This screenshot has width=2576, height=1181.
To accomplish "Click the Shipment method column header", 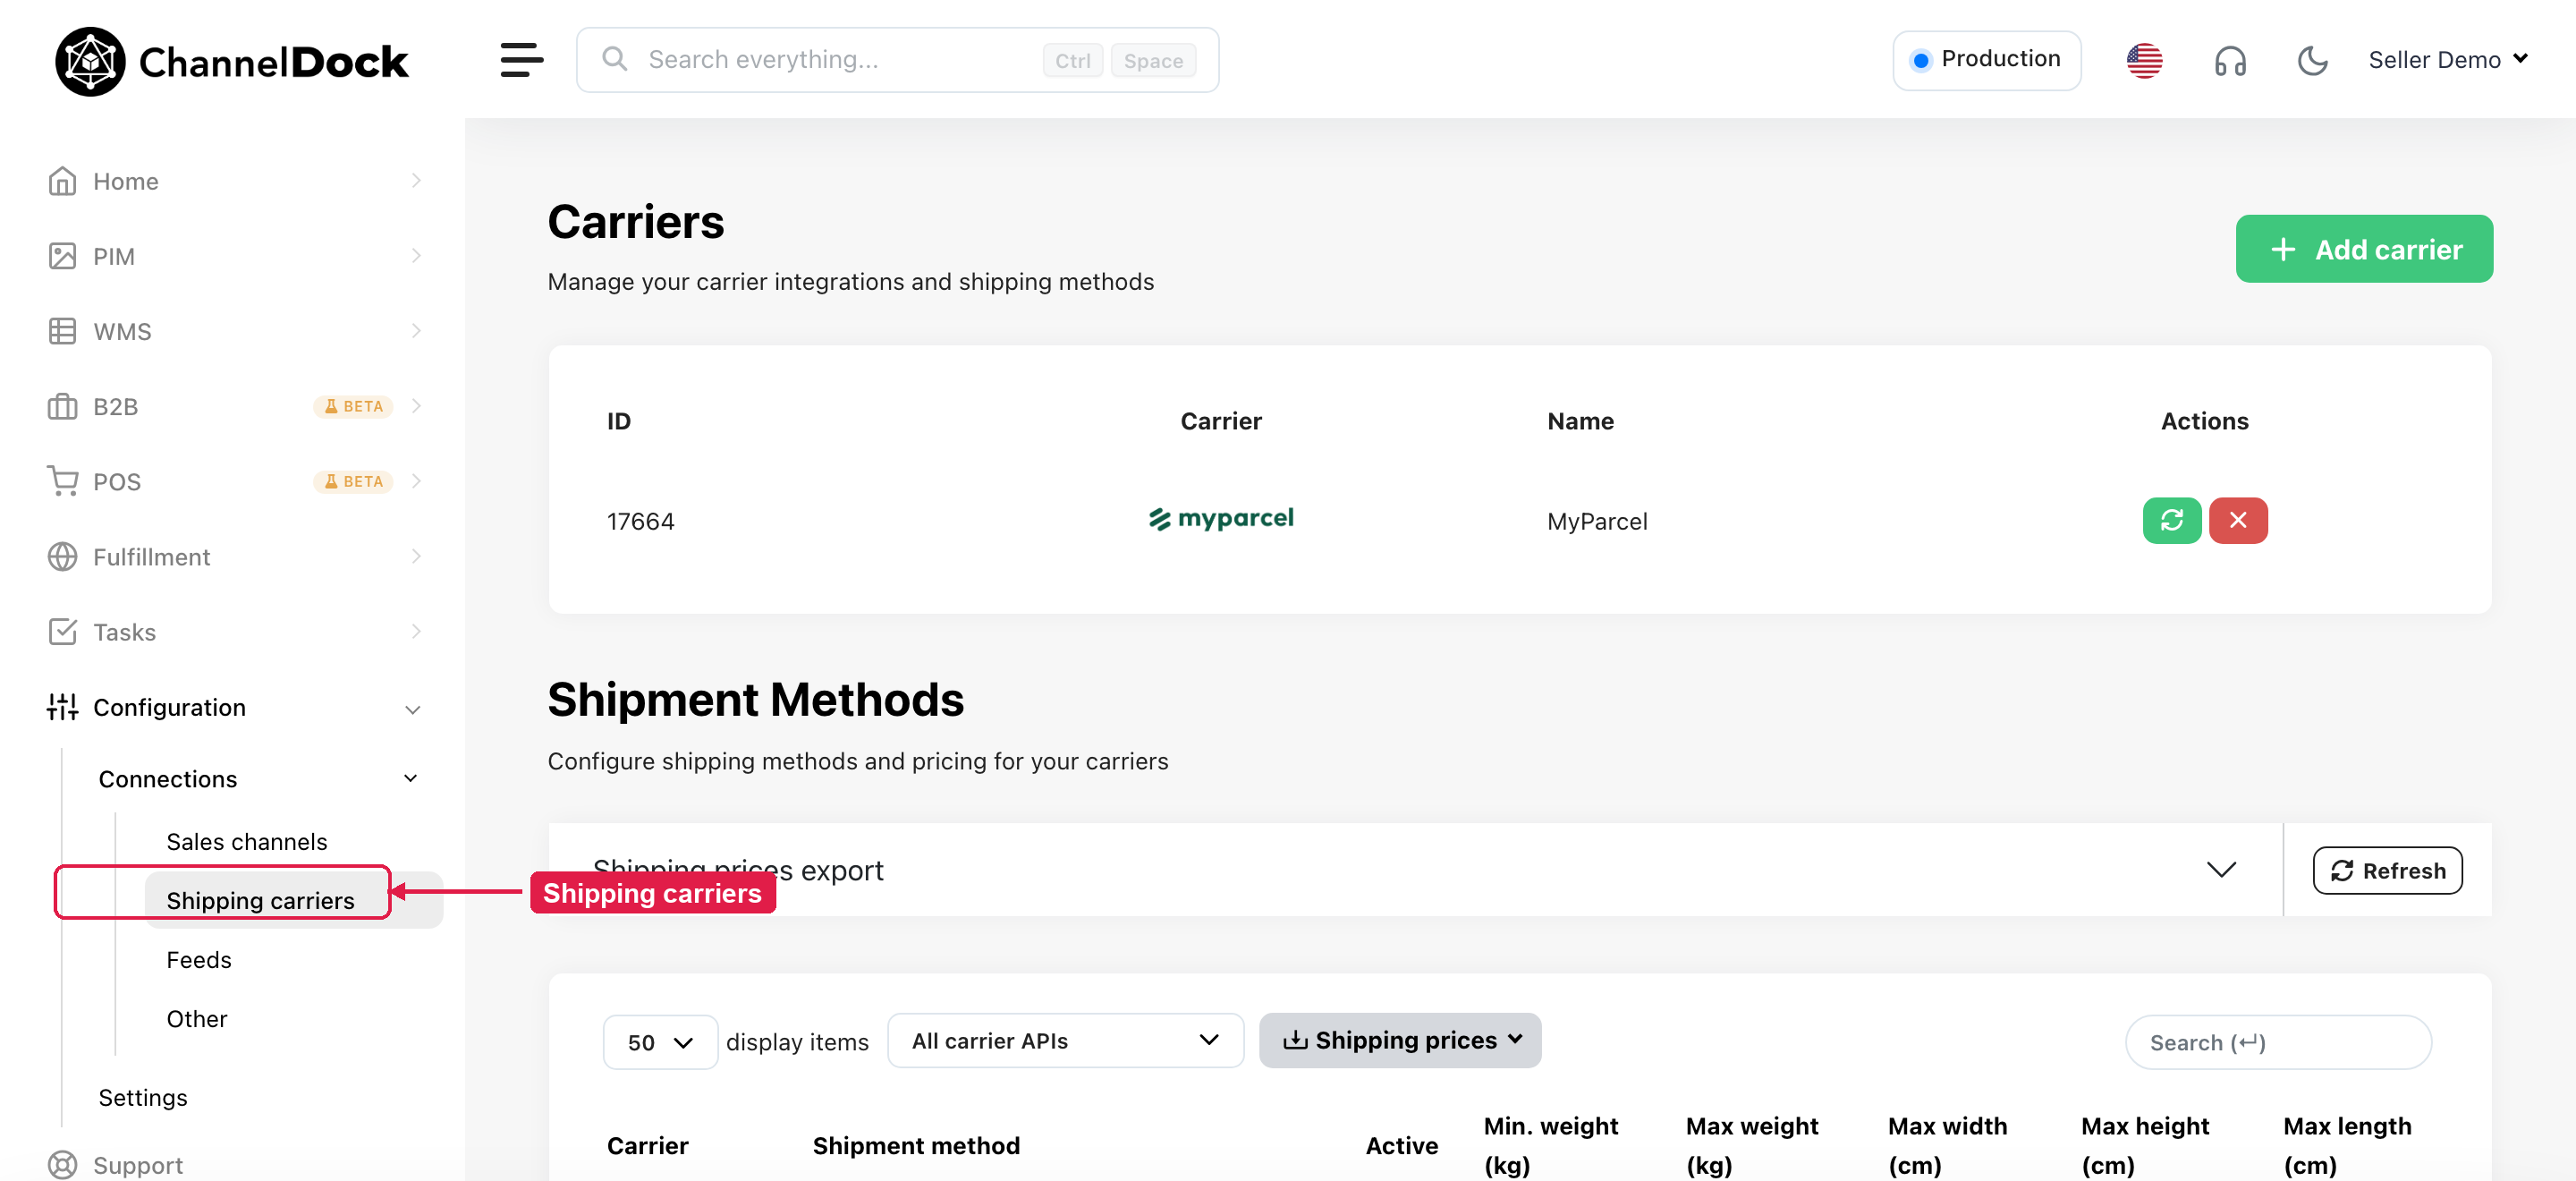I will pos(916,1146).
